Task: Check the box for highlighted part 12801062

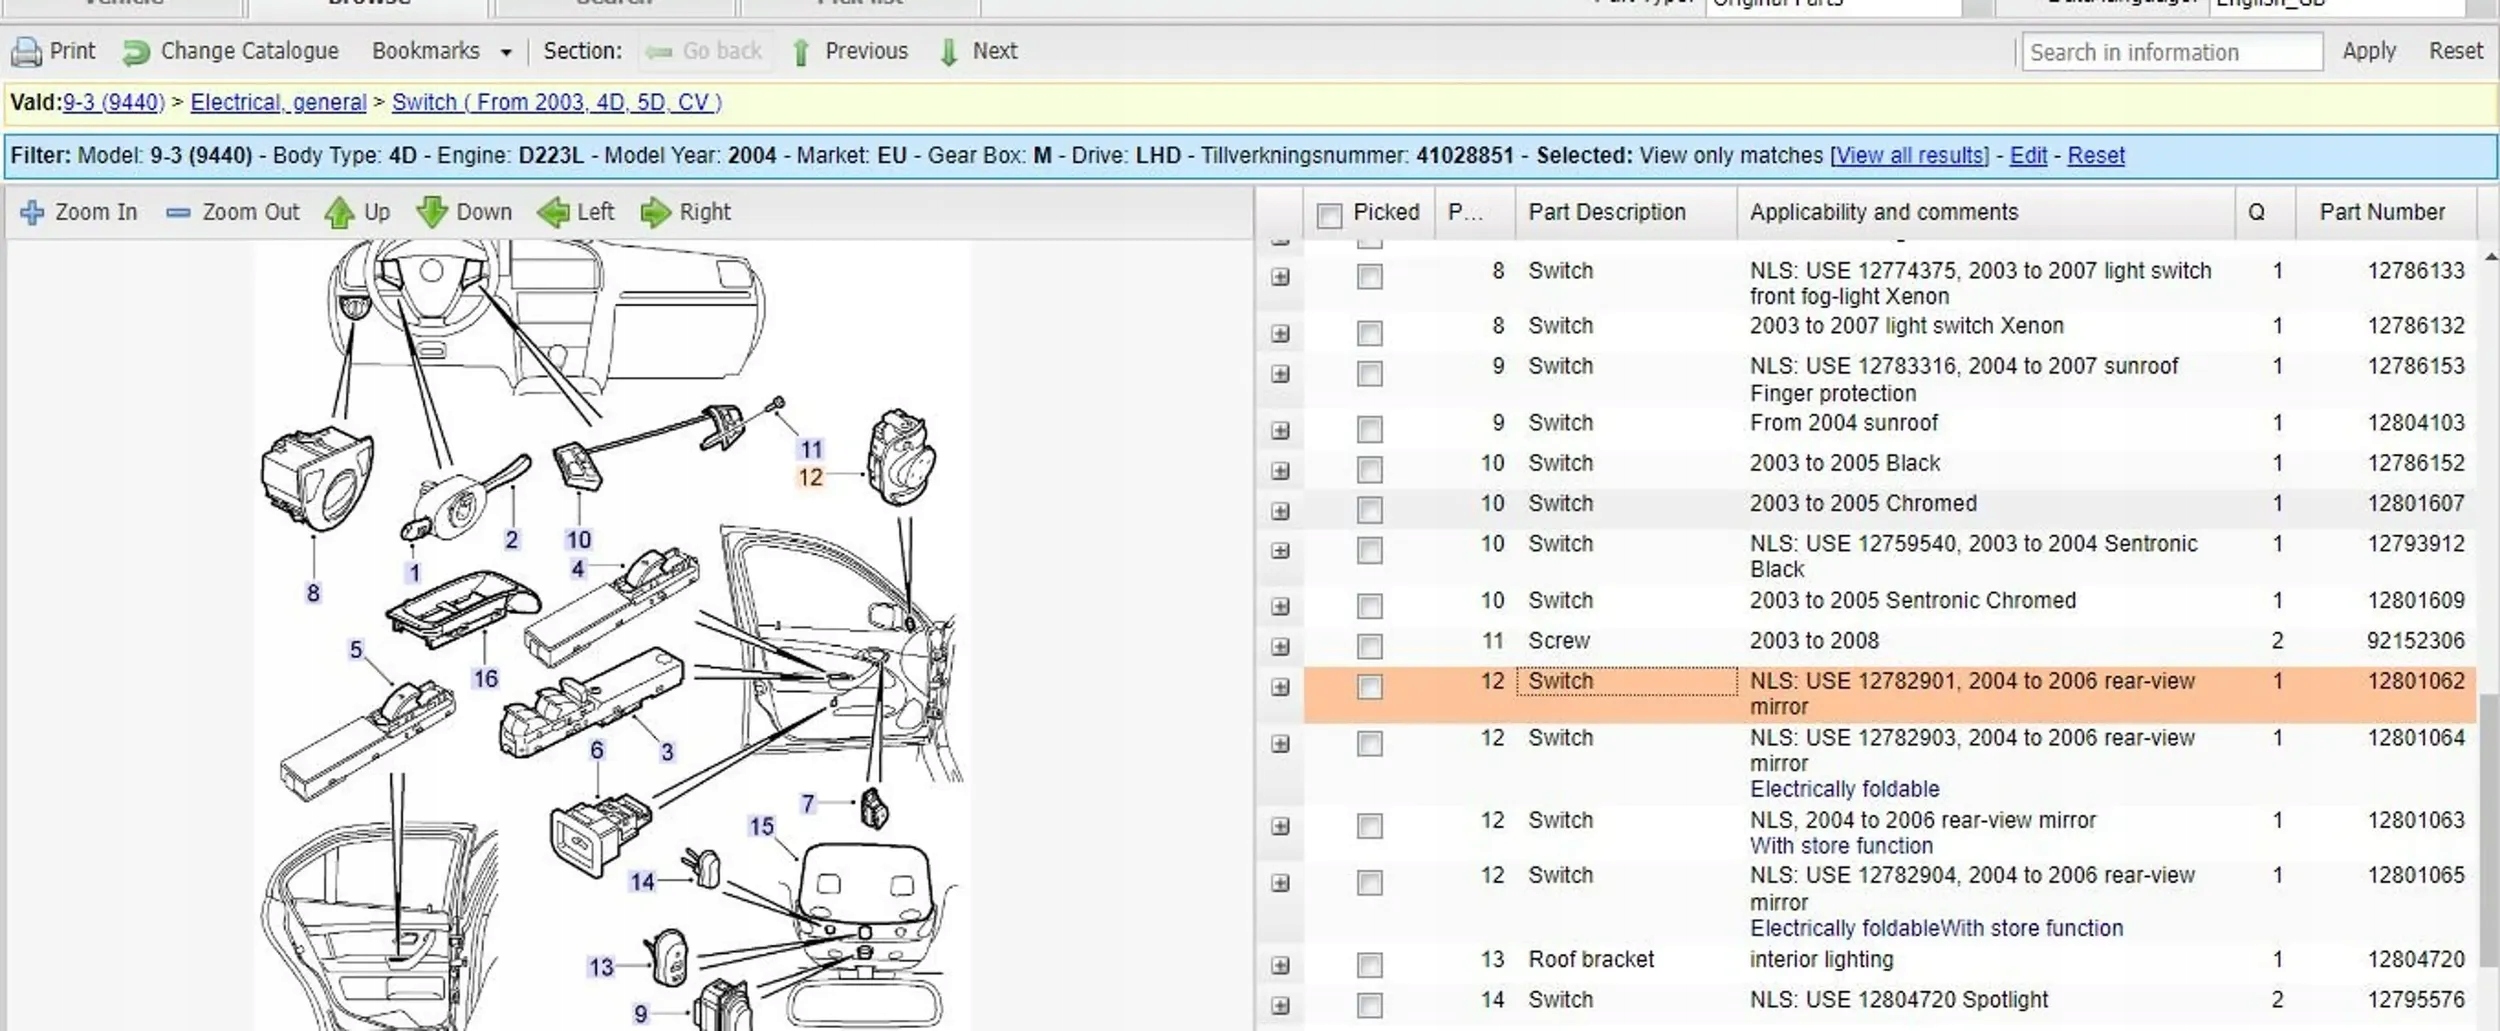Action: point(1369,687)
